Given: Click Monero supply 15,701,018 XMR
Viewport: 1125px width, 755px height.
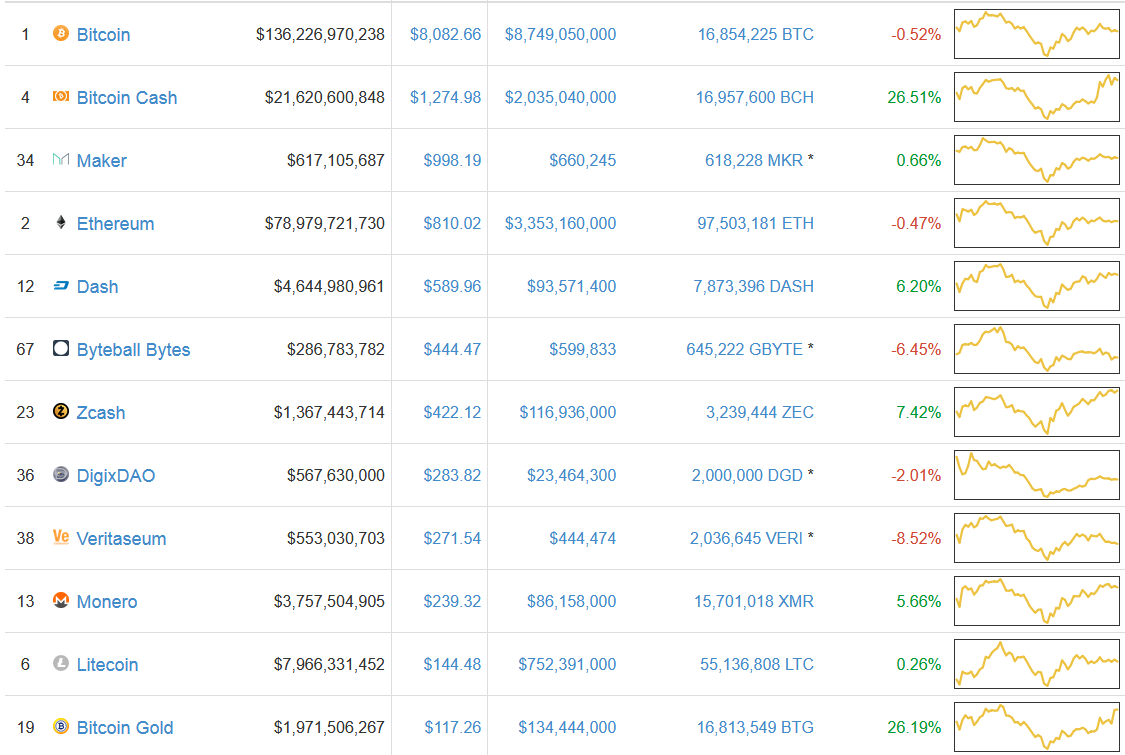Looking at the screenshot, I should point(754,601).
